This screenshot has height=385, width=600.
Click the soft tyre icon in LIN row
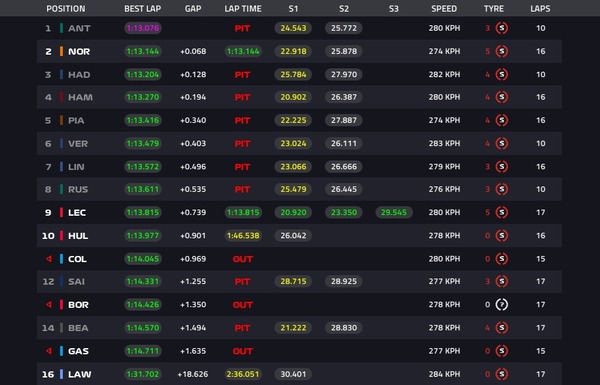(502, 166)
